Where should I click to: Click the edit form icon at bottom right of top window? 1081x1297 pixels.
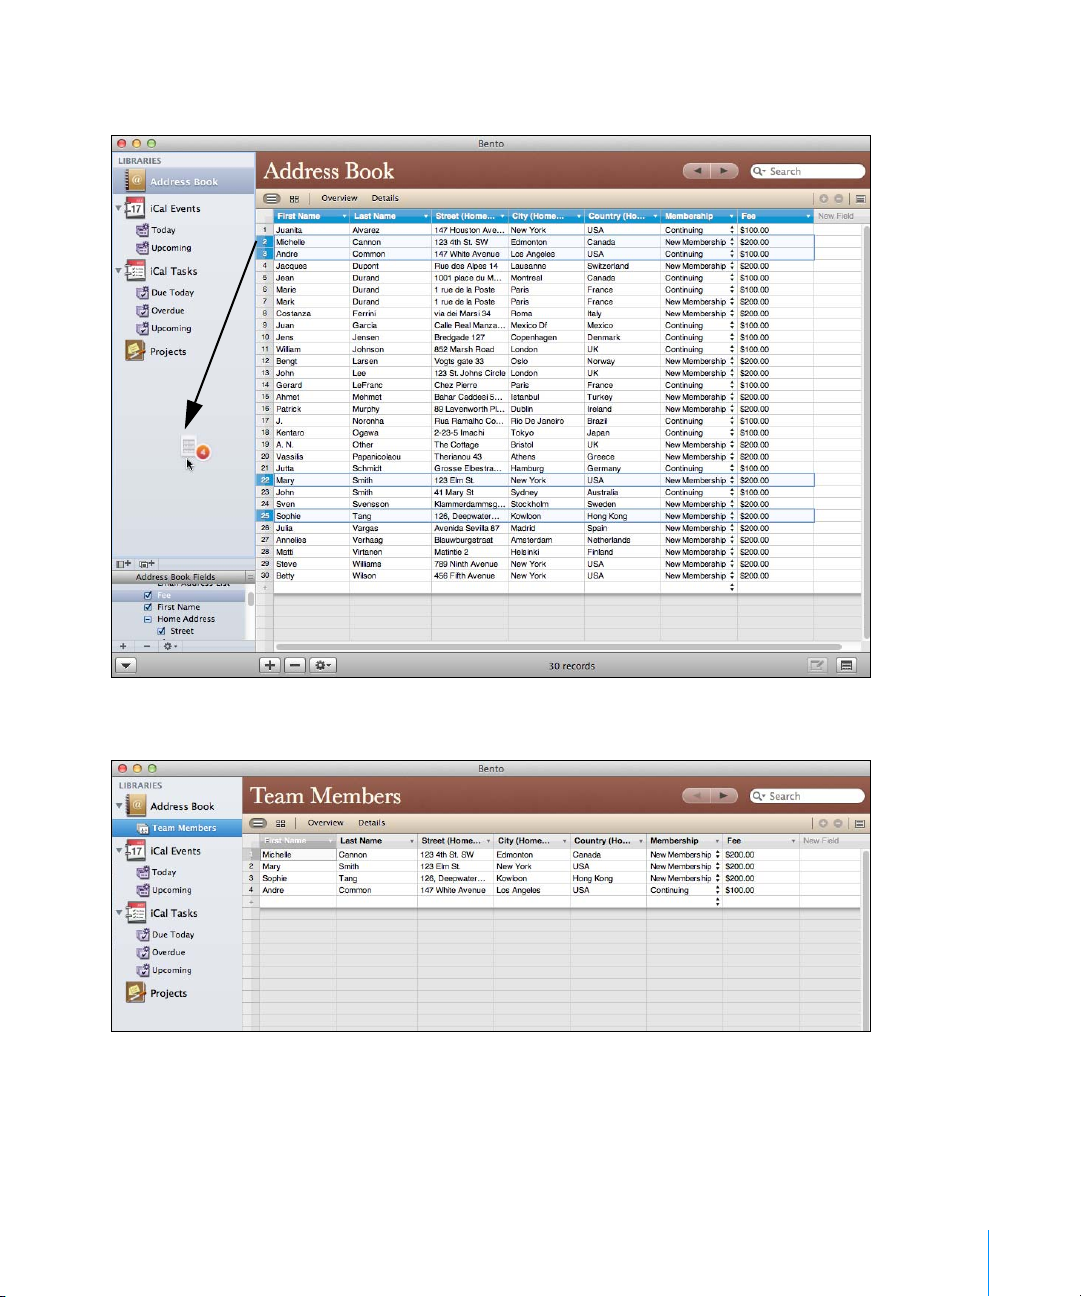point(818,665)
